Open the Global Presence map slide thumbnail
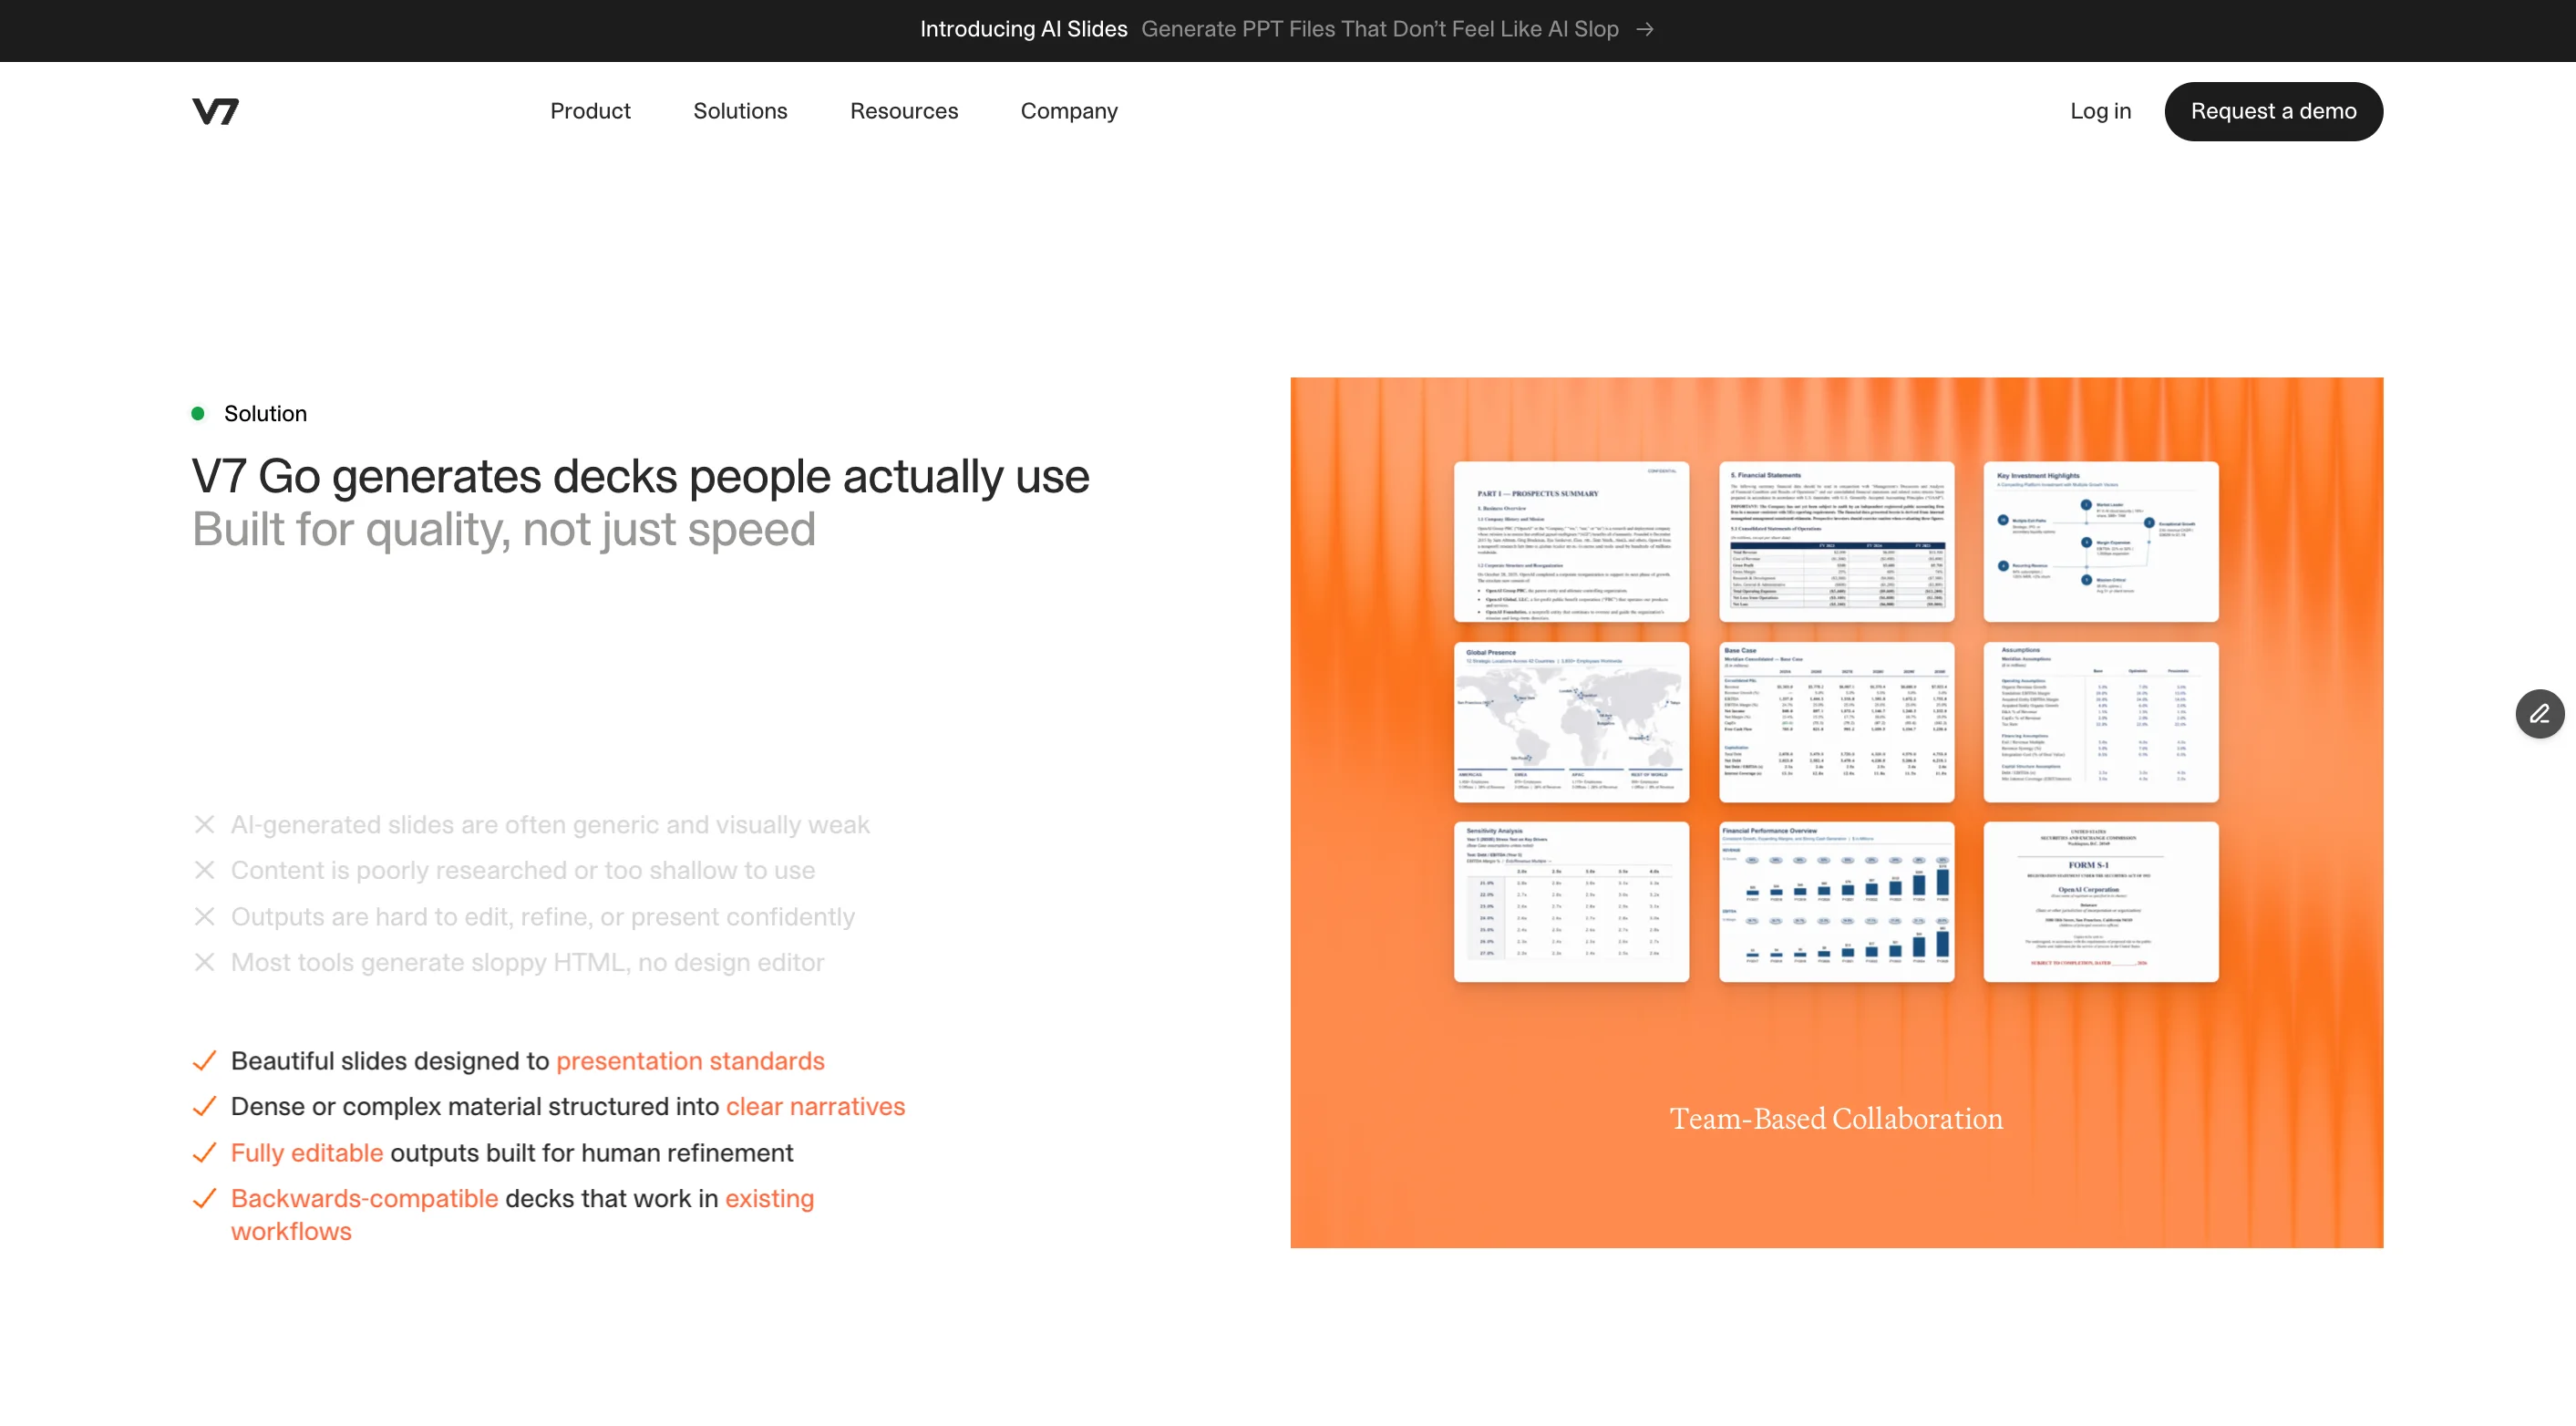Image resolution: width=2576 pixels, height=1426 pixels. [x=1570, y=721]
